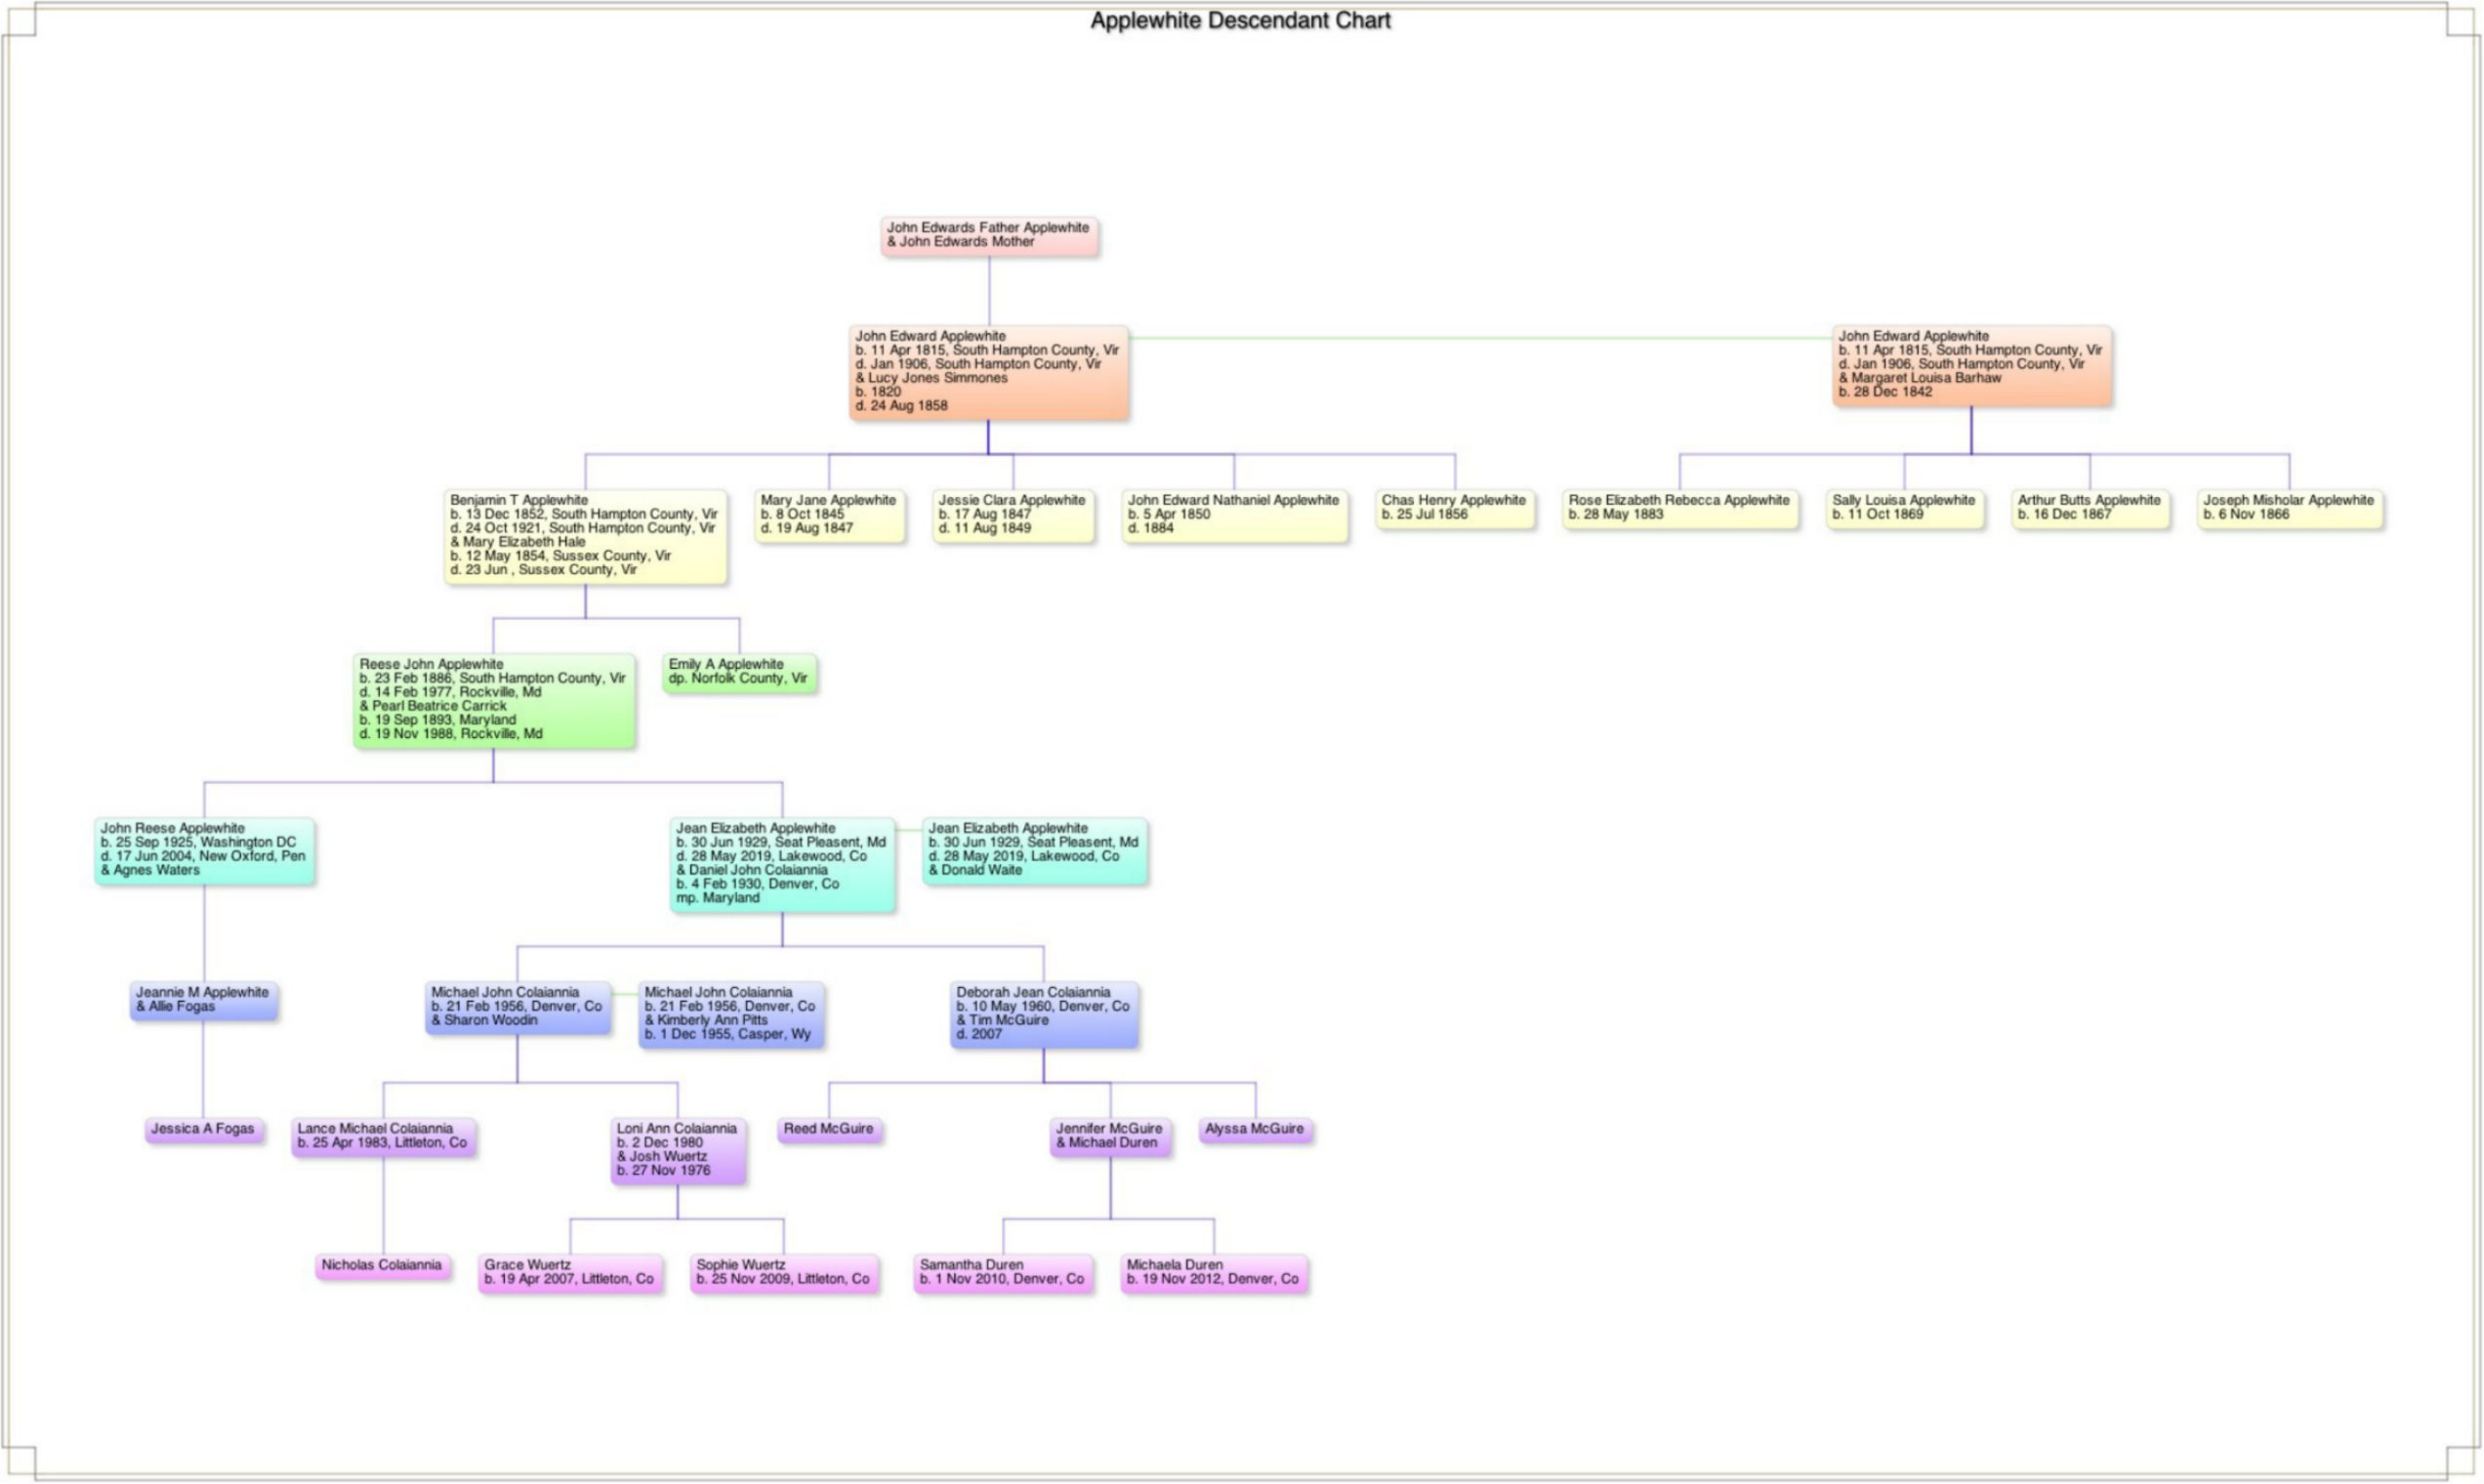2484x1484 pixels.
Task: Select the John Edwards Father Applewhite box
Action: click(989, 236)
